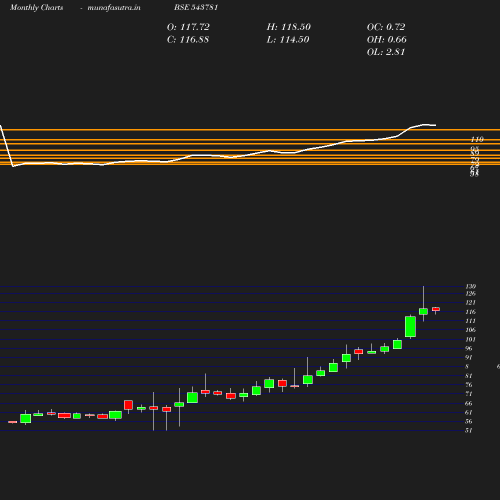Screen dimensions: 500x500
Task: Select the high value "H: 118.50"
Action: point(289,27)
